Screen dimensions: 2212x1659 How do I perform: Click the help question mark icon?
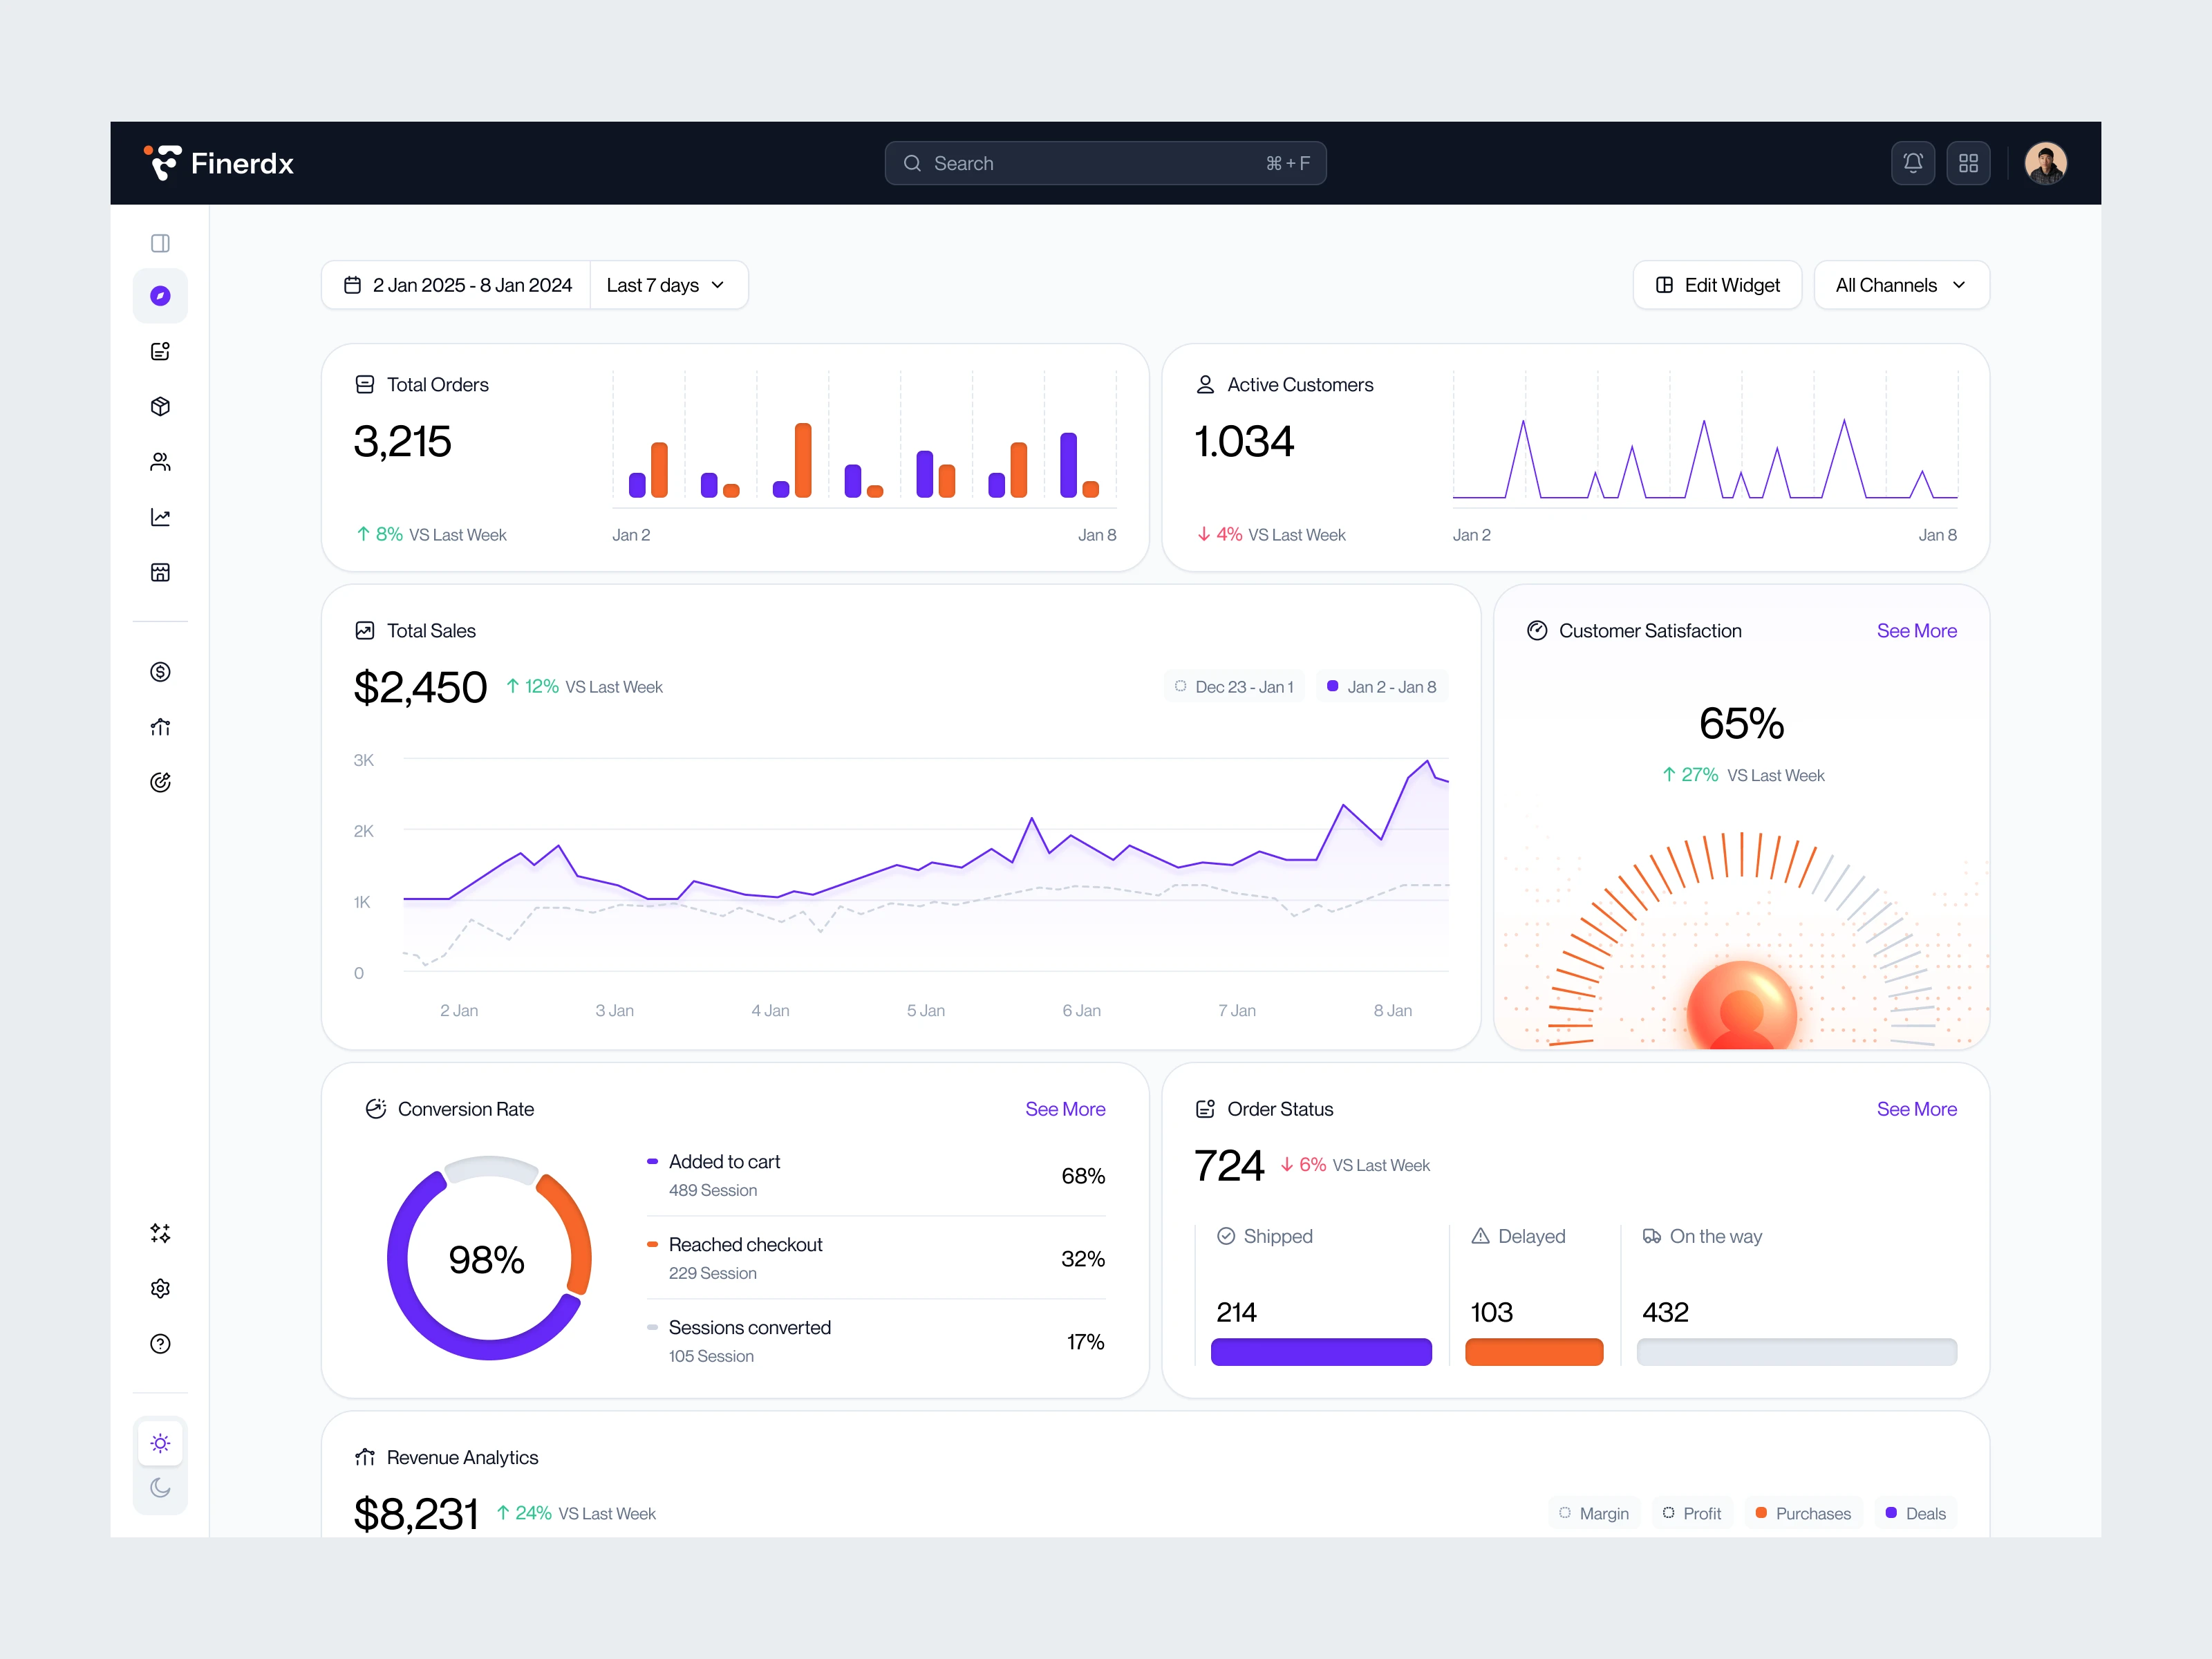[160, 1343]
